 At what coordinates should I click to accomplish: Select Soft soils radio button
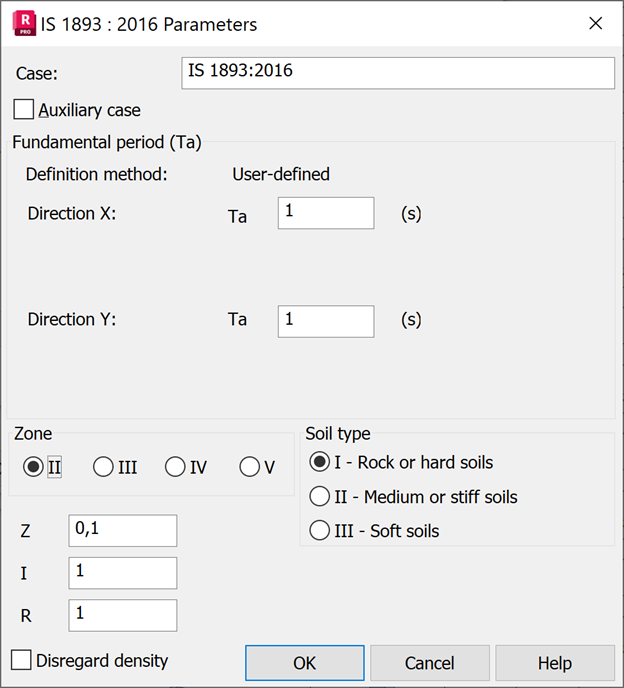(320, 530)
